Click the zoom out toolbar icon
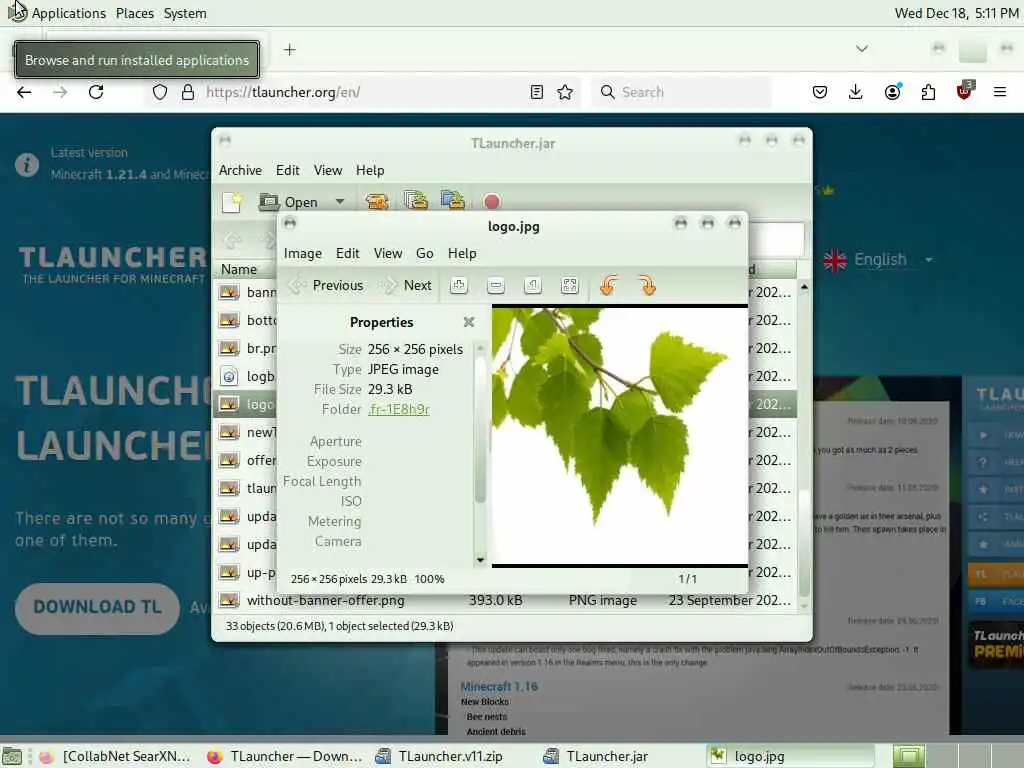This screenshot has width=1024, height=768. [496, 285]
